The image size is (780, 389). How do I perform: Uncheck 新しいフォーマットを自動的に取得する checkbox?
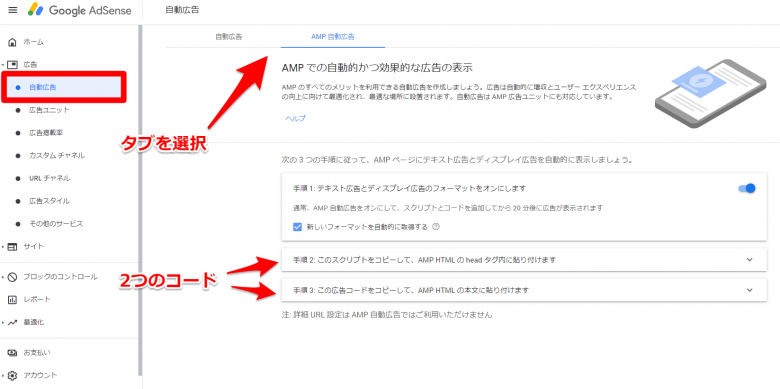click(297, 227)
